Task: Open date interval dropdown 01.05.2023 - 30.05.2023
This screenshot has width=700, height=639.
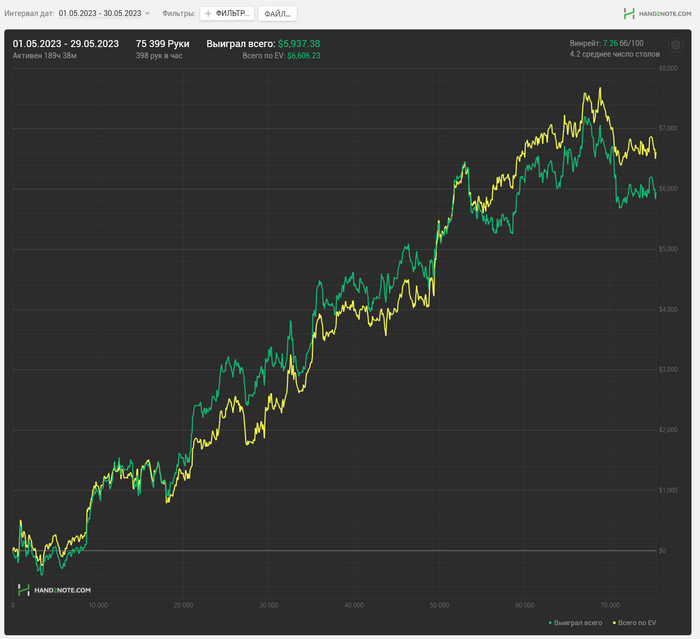Action: click(x=104, y=13)
